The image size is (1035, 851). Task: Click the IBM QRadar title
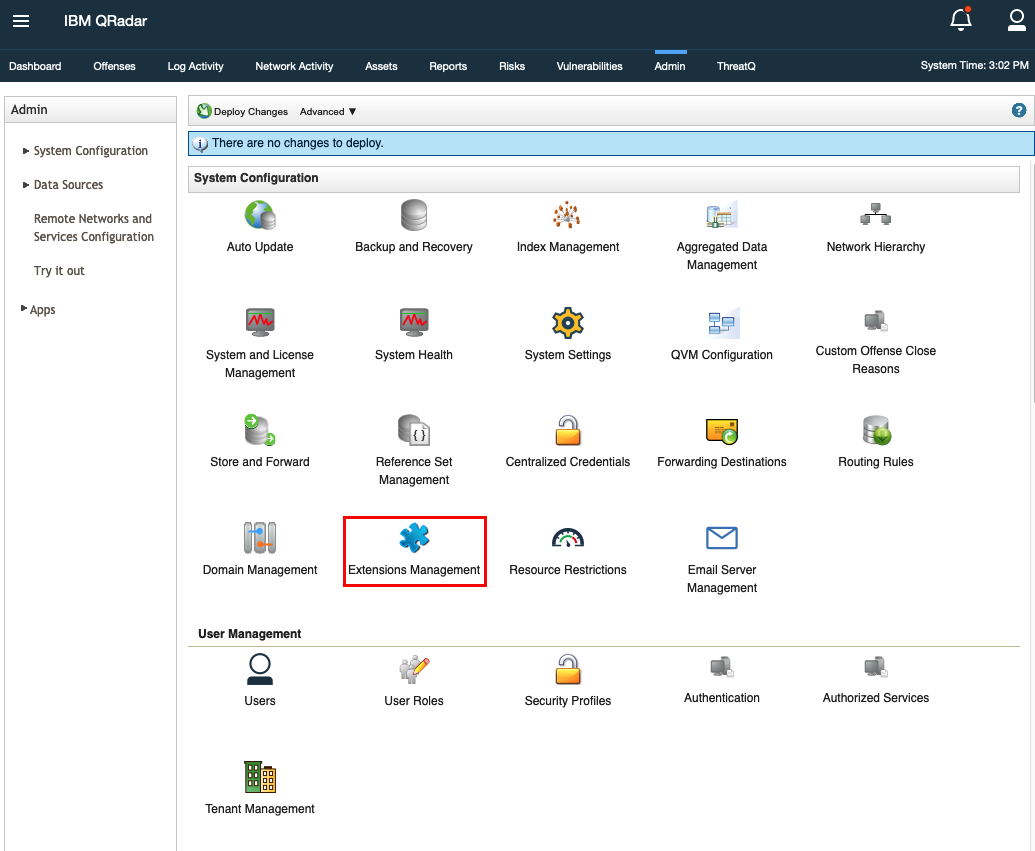[x=106, y=20]
